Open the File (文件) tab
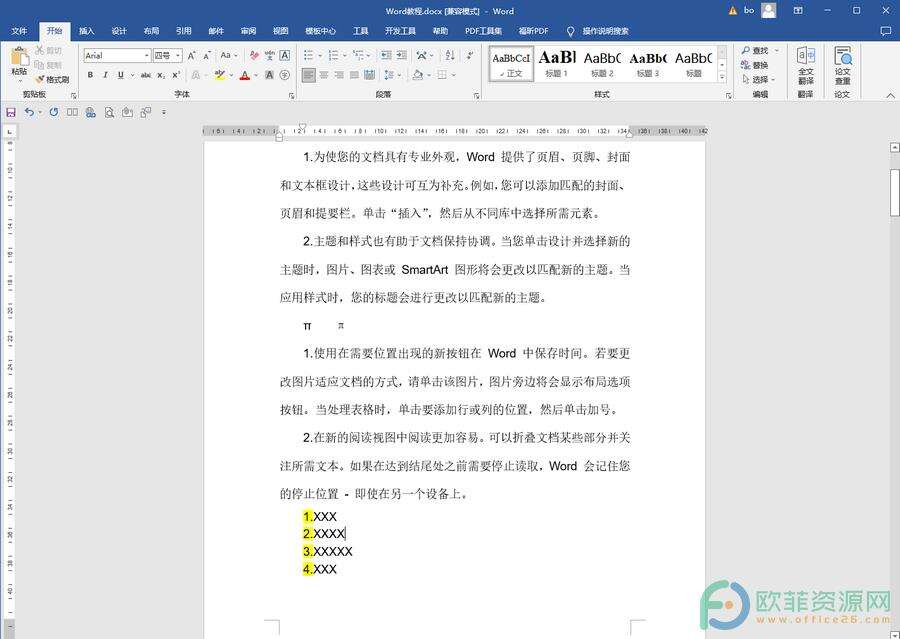Viewport: 900px width, 639px height. click(19, 31)
